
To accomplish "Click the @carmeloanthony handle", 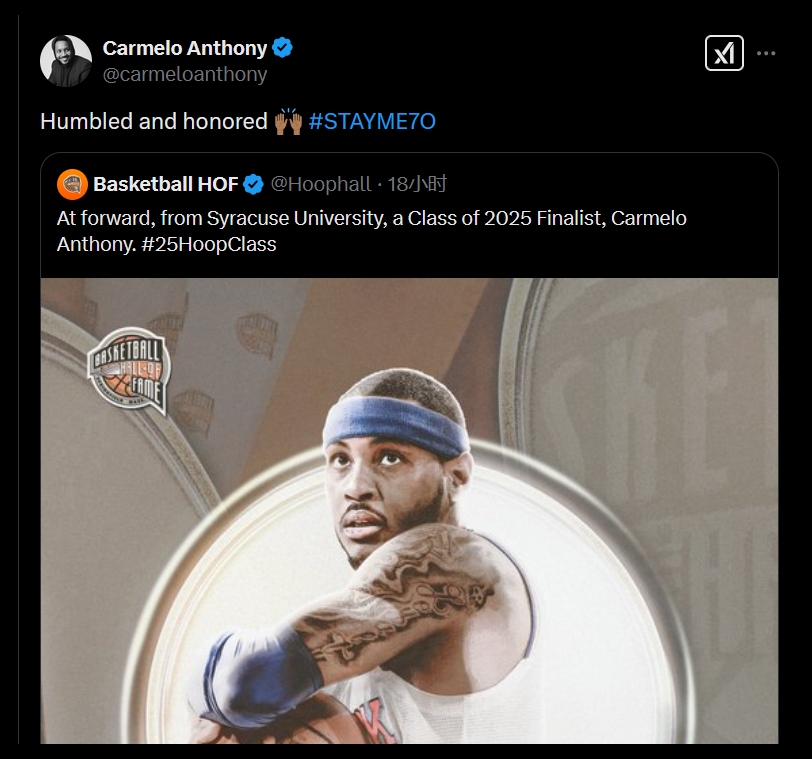I will [x=185, y=74].
